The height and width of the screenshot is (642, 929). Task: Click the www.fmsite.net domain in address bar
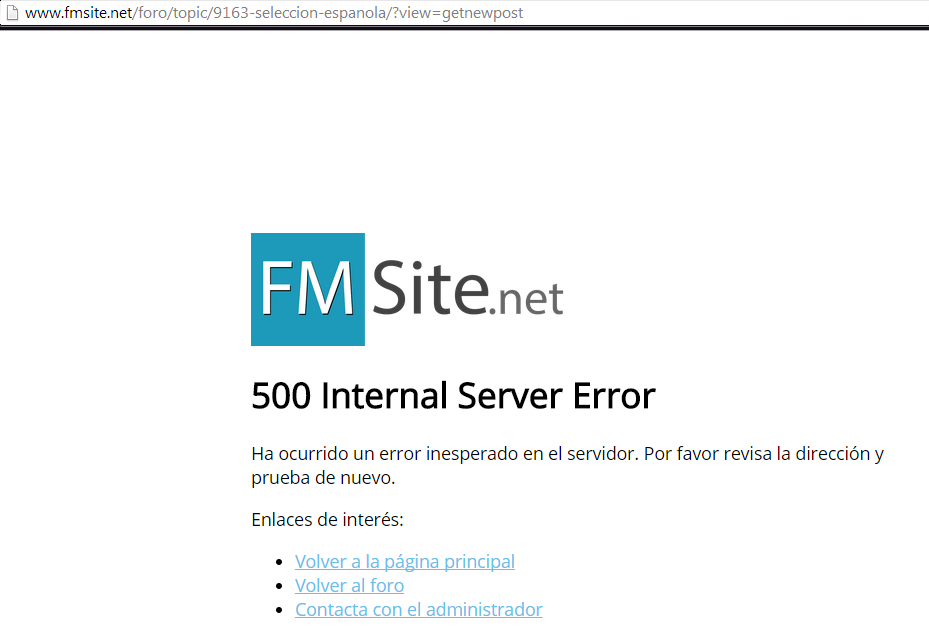[78, 13]
